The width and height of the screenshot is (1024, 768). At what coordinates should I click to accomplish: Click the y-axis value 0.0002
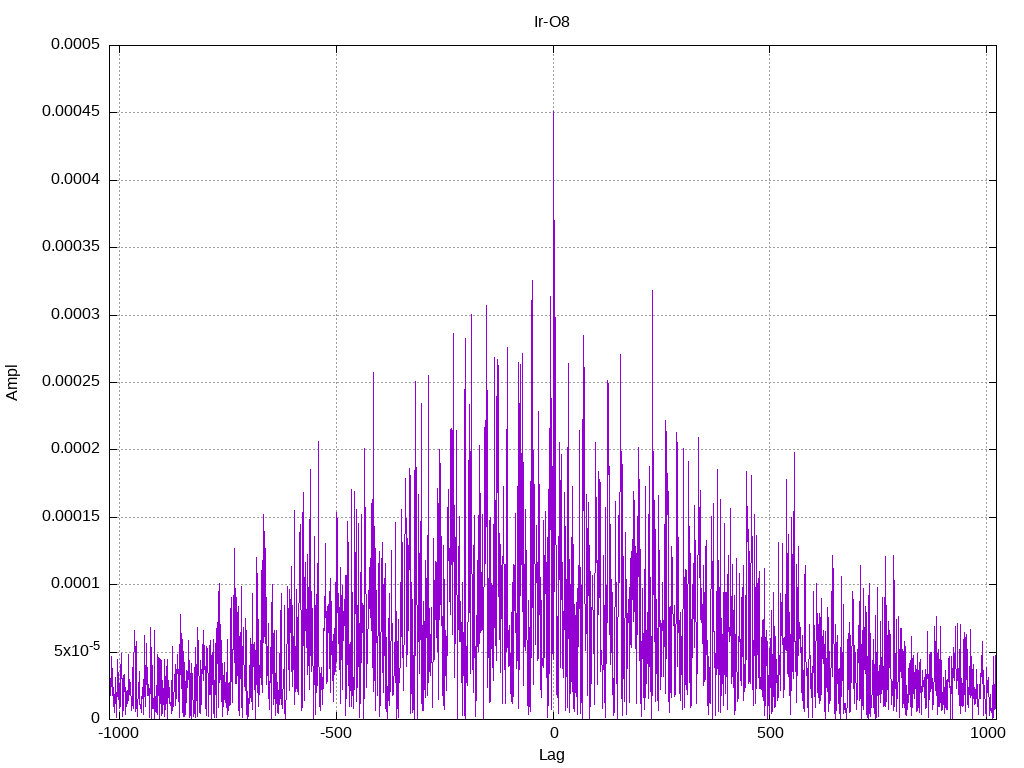76,449
